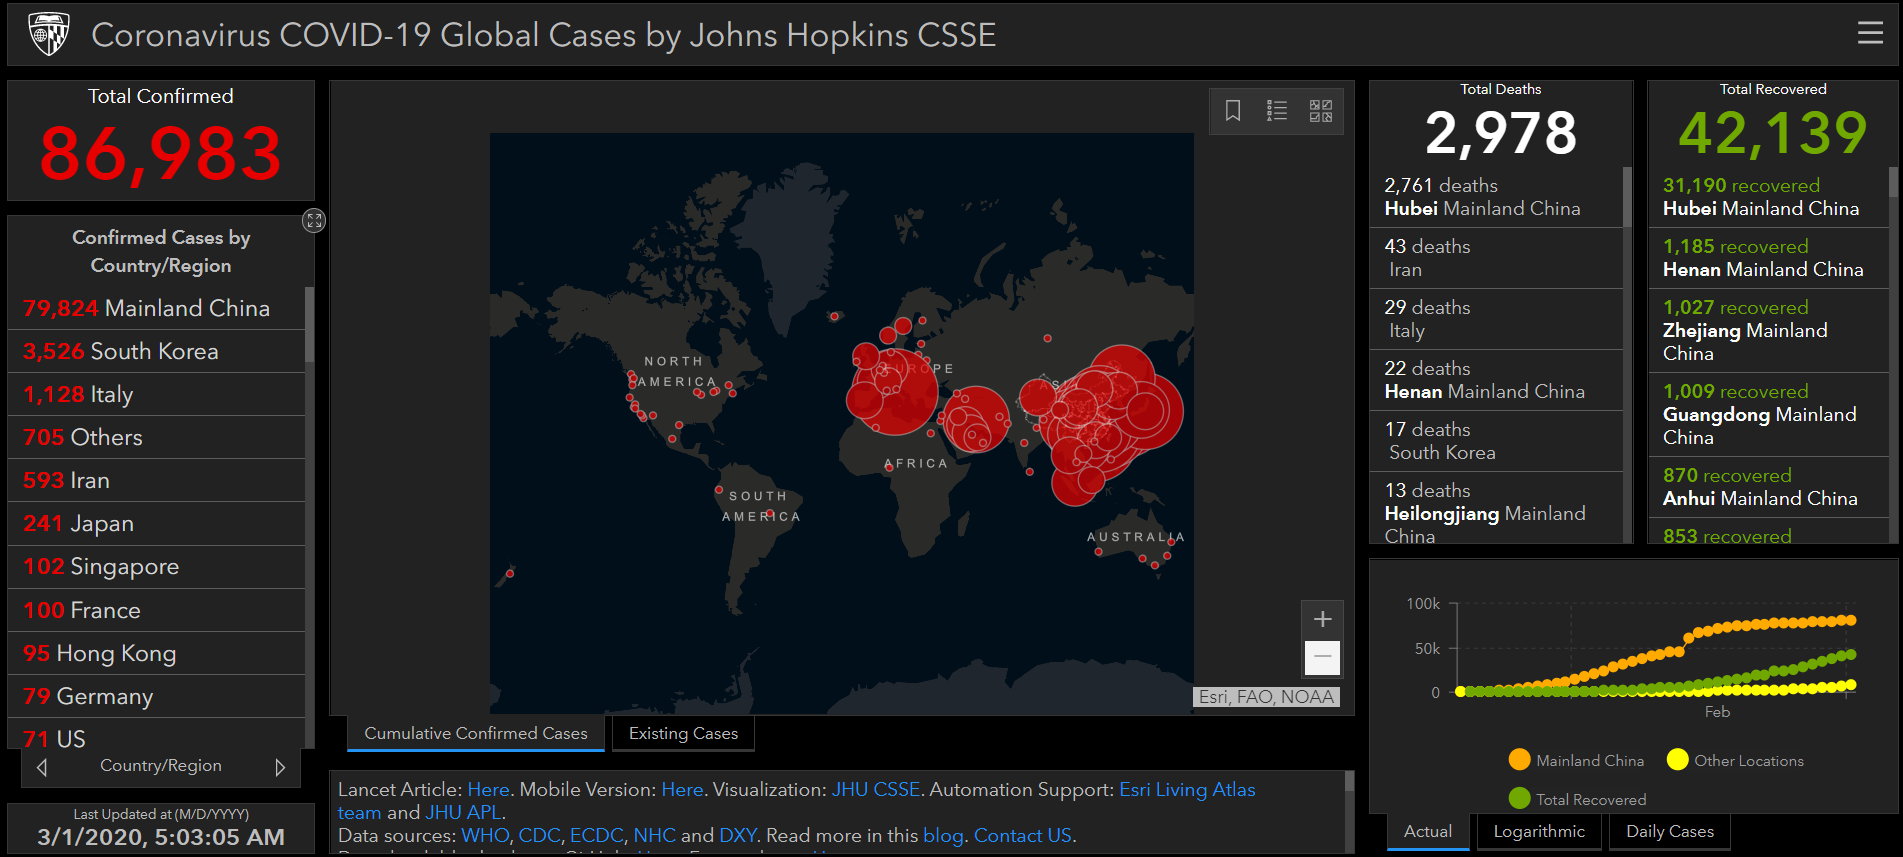Select 13 deaths Heilongjiang entry
Screen dimensions: 1903x857
click(x=1496, y=509)
